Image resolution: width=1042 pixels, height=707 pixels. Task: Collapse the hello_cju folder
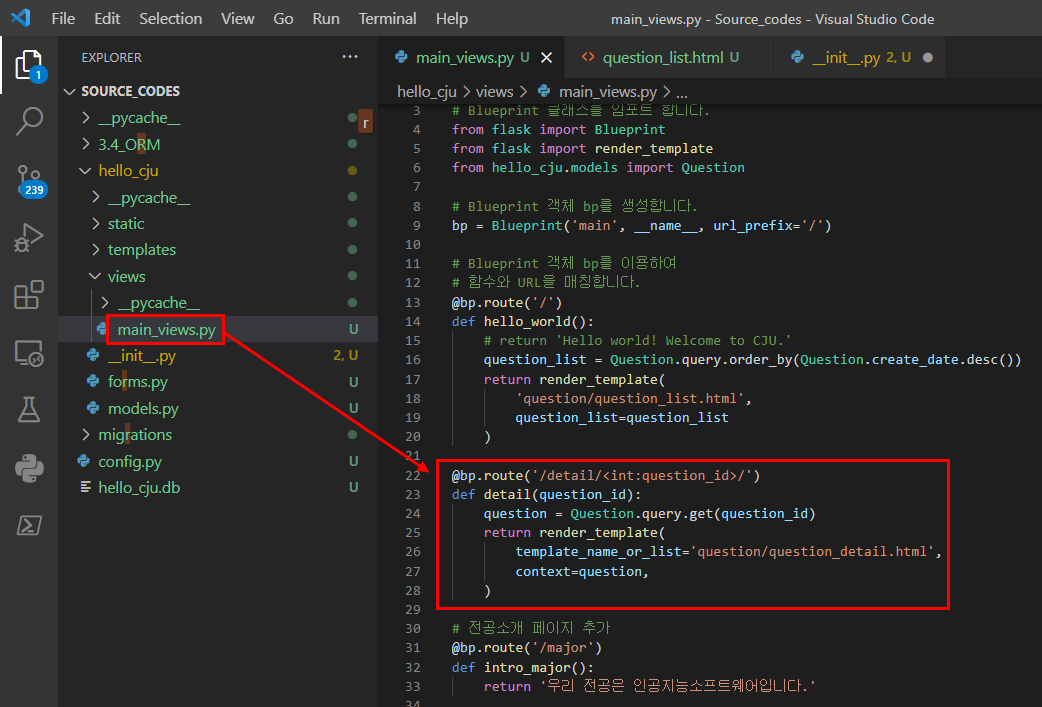[x=85, y=170]
